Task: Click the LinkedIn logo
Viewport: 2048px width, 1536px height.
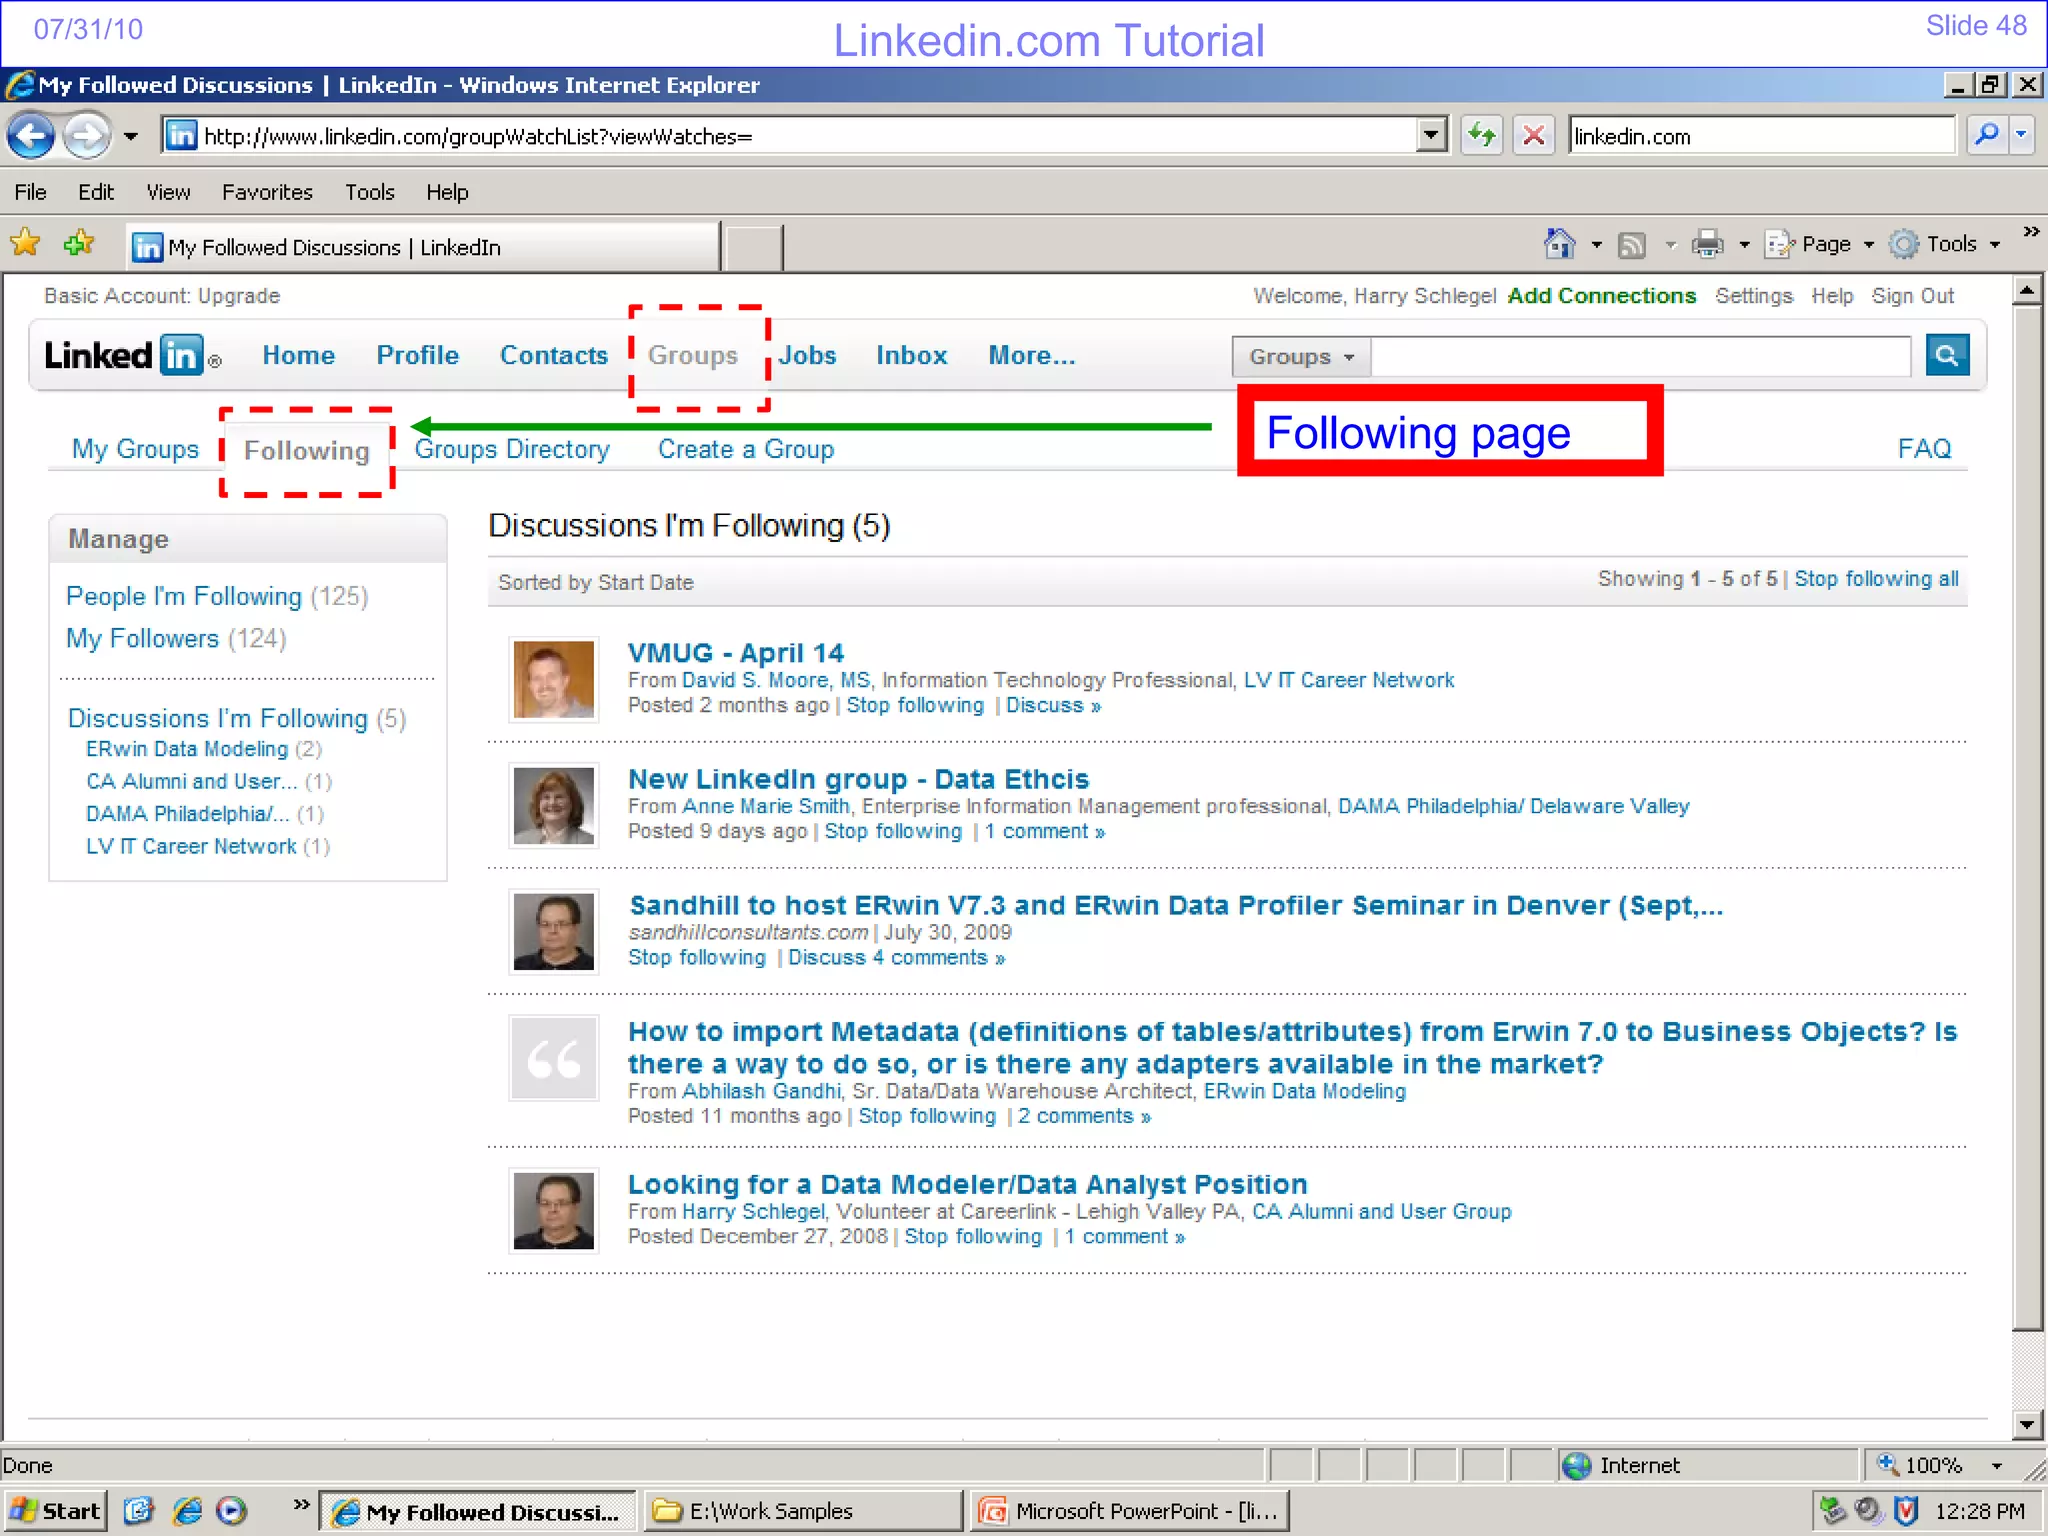Action: pos(133,355)
